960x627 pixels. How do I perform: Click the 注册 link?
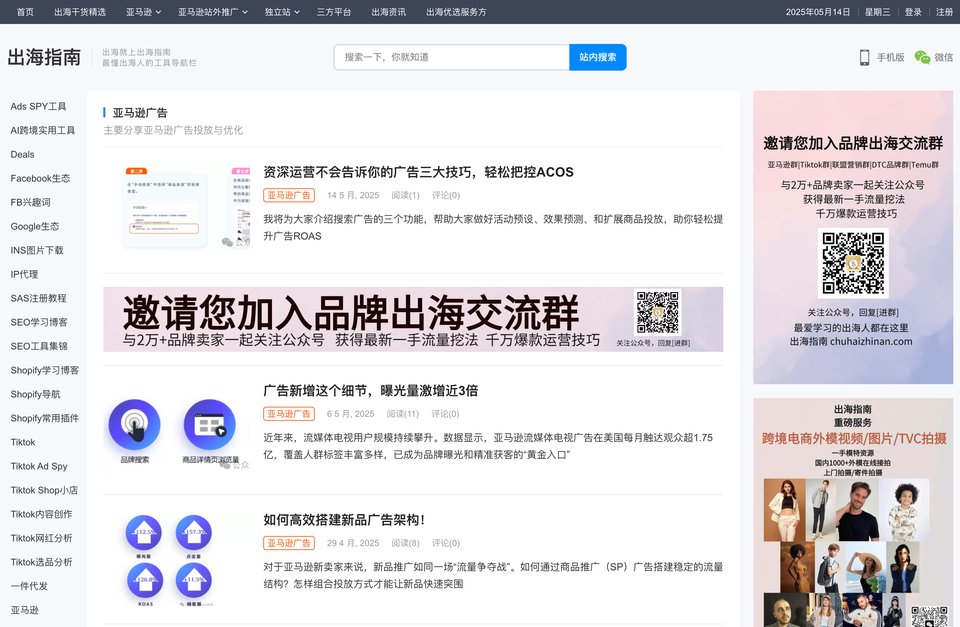pos(944,12)
